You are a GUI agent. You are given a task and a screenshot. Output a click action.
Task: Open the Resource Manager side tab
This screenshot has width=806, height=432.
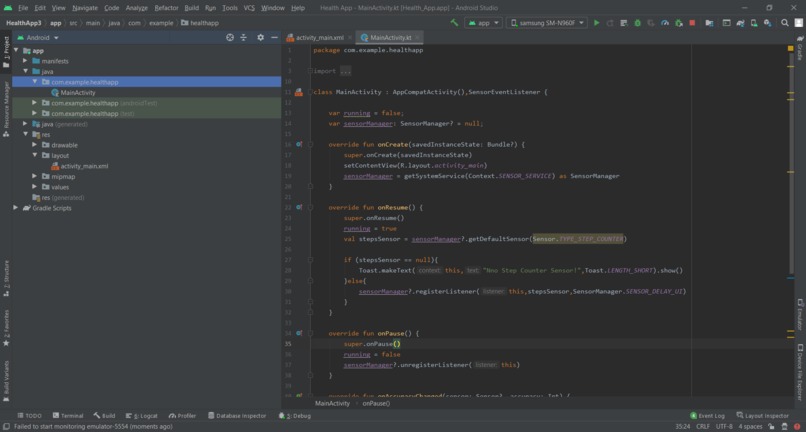(6, 109)
